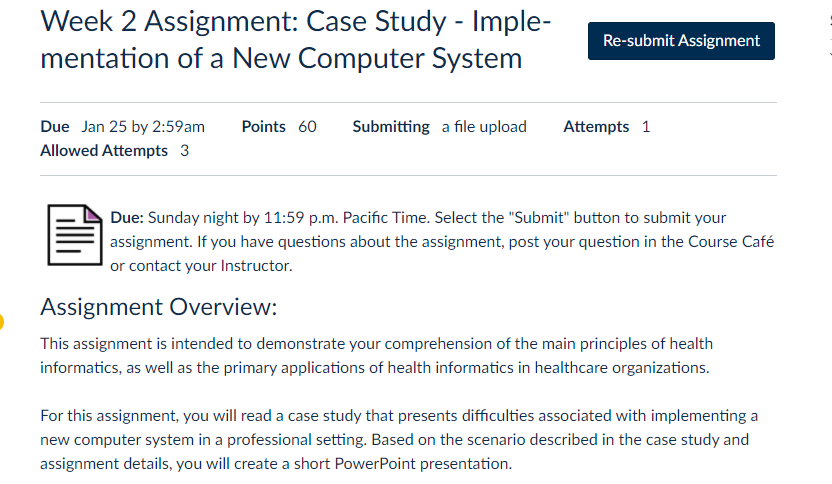832x484 pixels.
Task: Click the words "Course Café" in instructions
Action: (x=731, y=241)
